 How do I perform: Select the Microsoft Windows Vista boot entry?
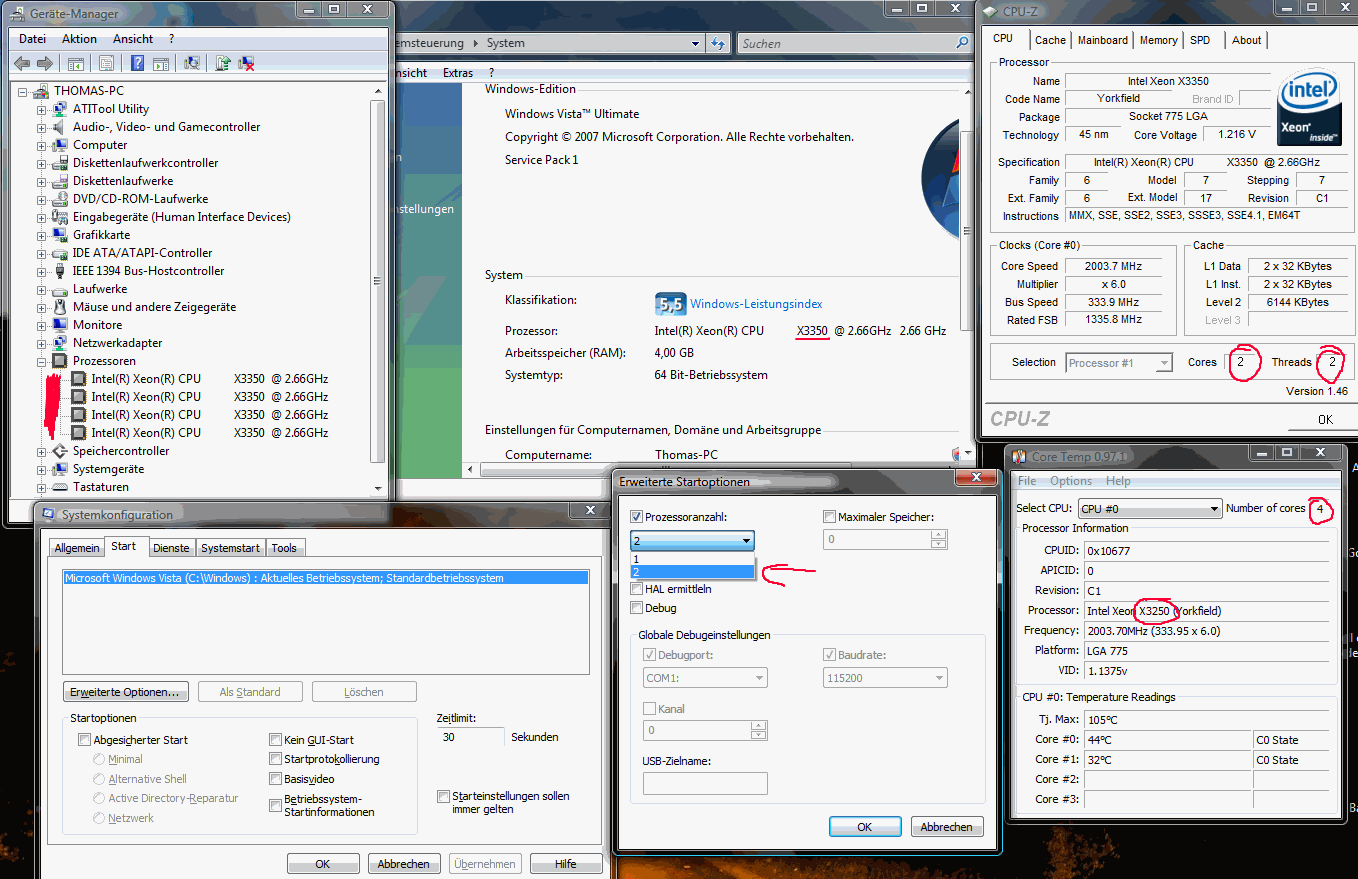pos(325,578)
